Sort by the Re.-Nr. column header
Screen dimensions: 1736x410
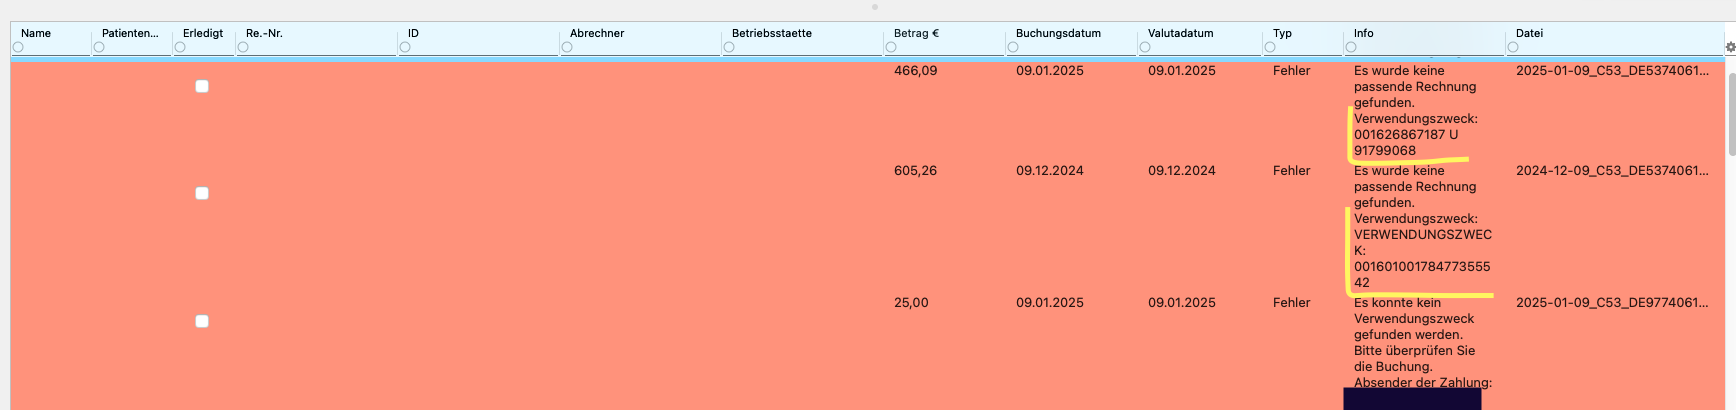coord(264,33)
